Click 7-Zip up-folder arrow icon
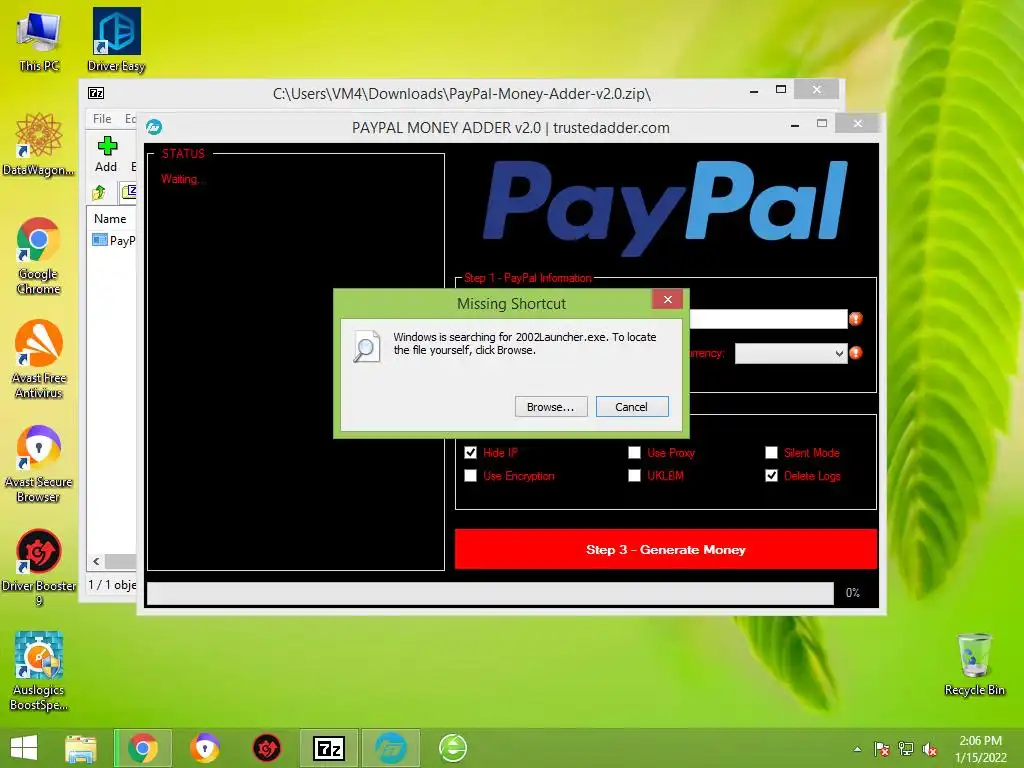The width and height of the screenshot is (1024, 768). 99,192
